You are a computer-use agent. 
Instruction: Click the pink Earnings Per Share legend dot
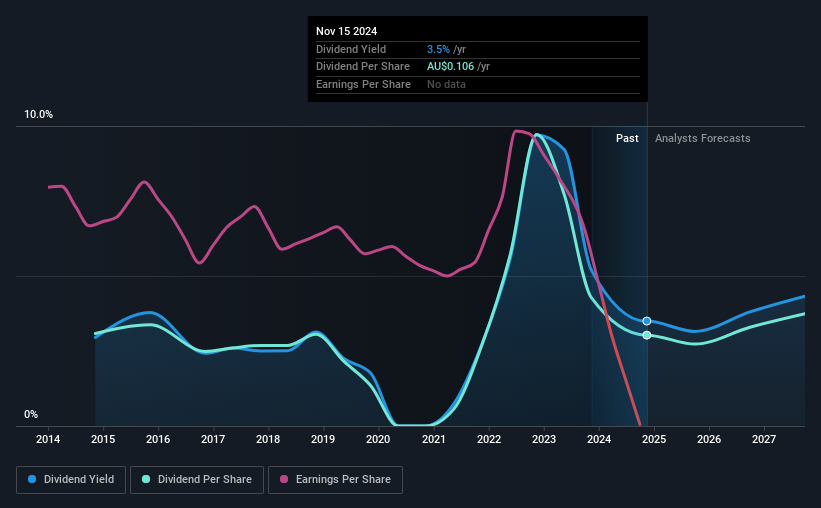point(284,479)
